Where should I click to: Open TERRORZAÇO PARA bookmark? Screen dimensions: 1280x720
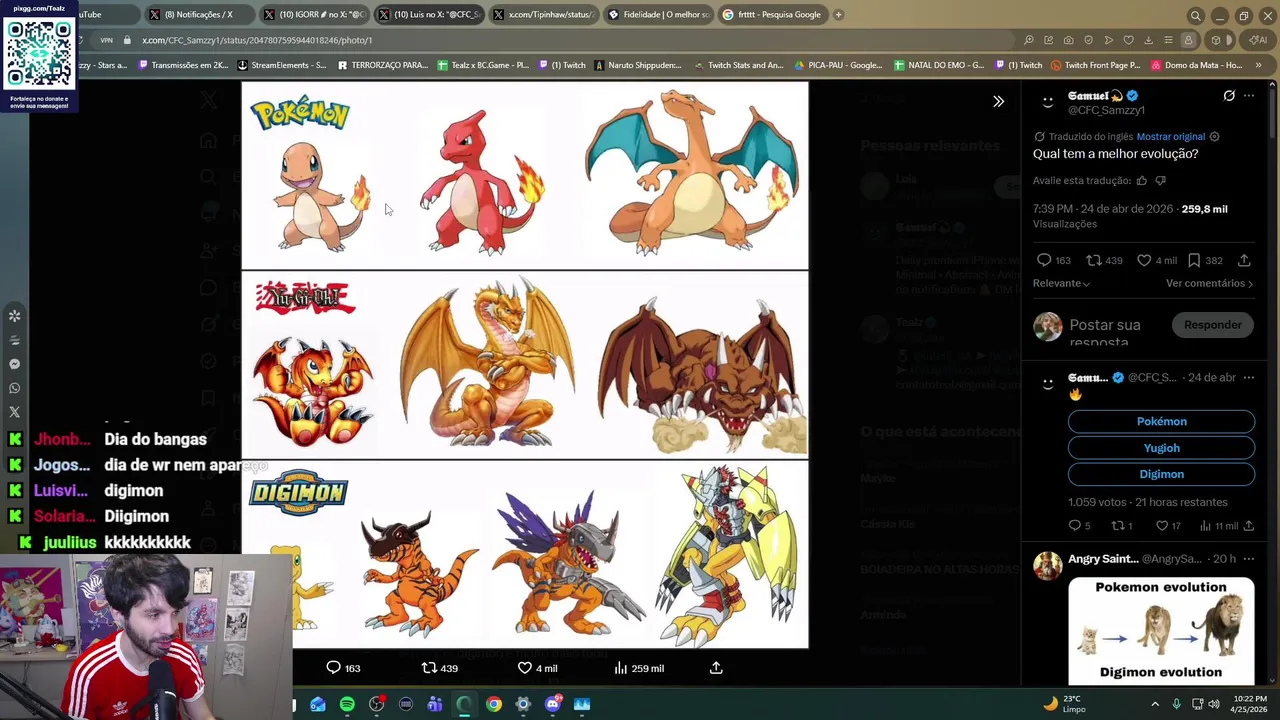point(383,65)
